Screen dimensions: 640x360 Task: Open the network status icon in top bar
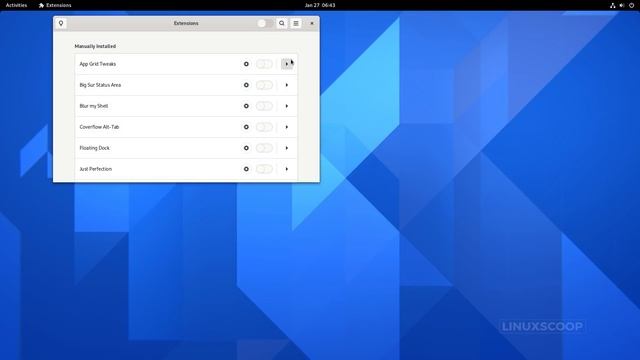click(x=613, y=5)
